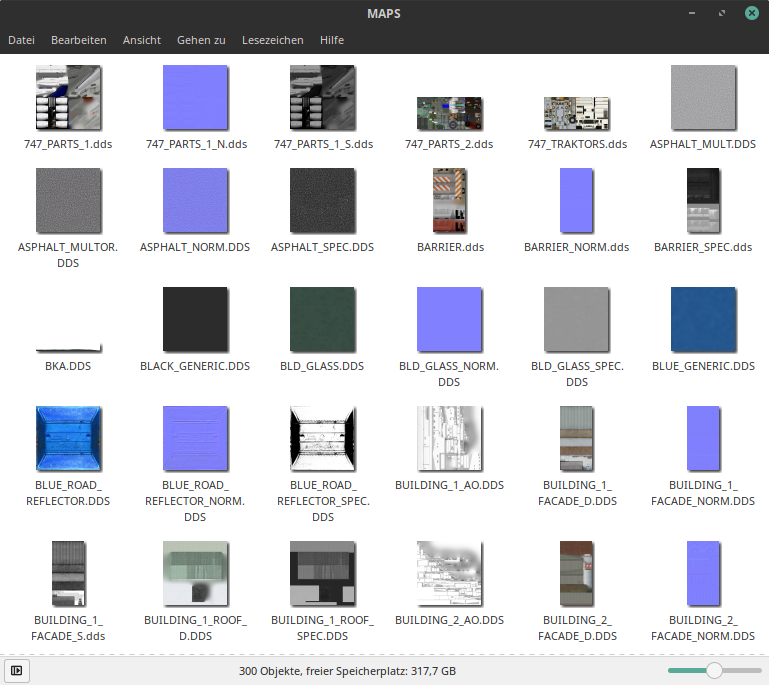Select the BLUE_ROAD_REFLECTOR_SPEC.DDS file icon
Screen dimensions: 769x685
pyautogui.click(x=322, y=438)
